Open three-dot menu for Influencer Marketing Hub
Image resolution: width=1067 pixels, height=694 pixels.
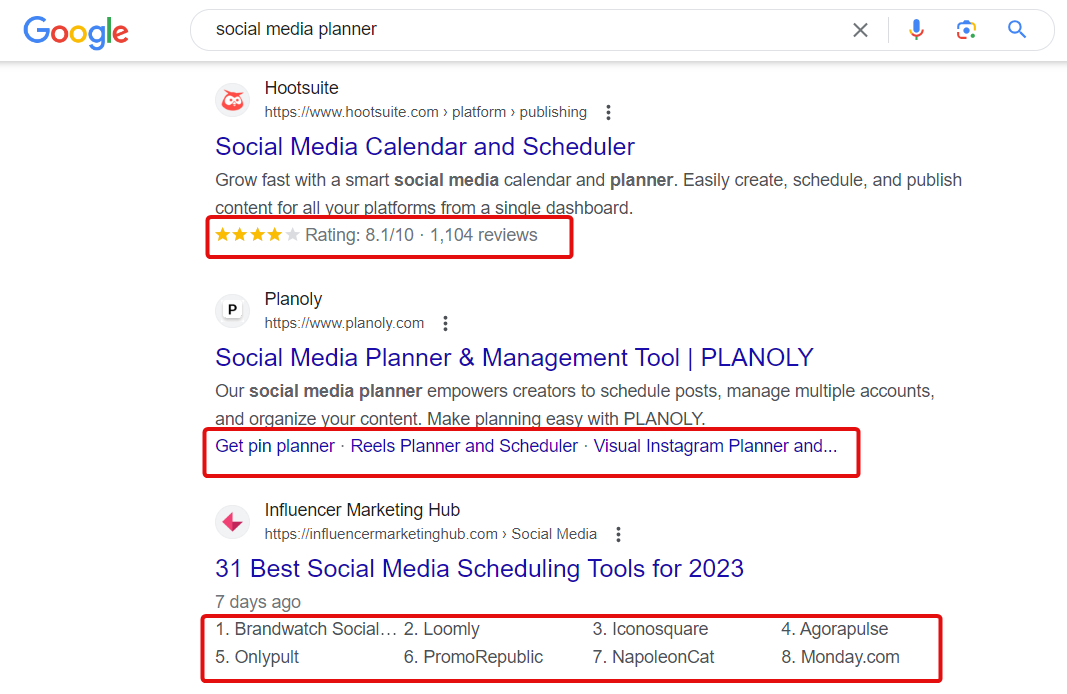618,534
